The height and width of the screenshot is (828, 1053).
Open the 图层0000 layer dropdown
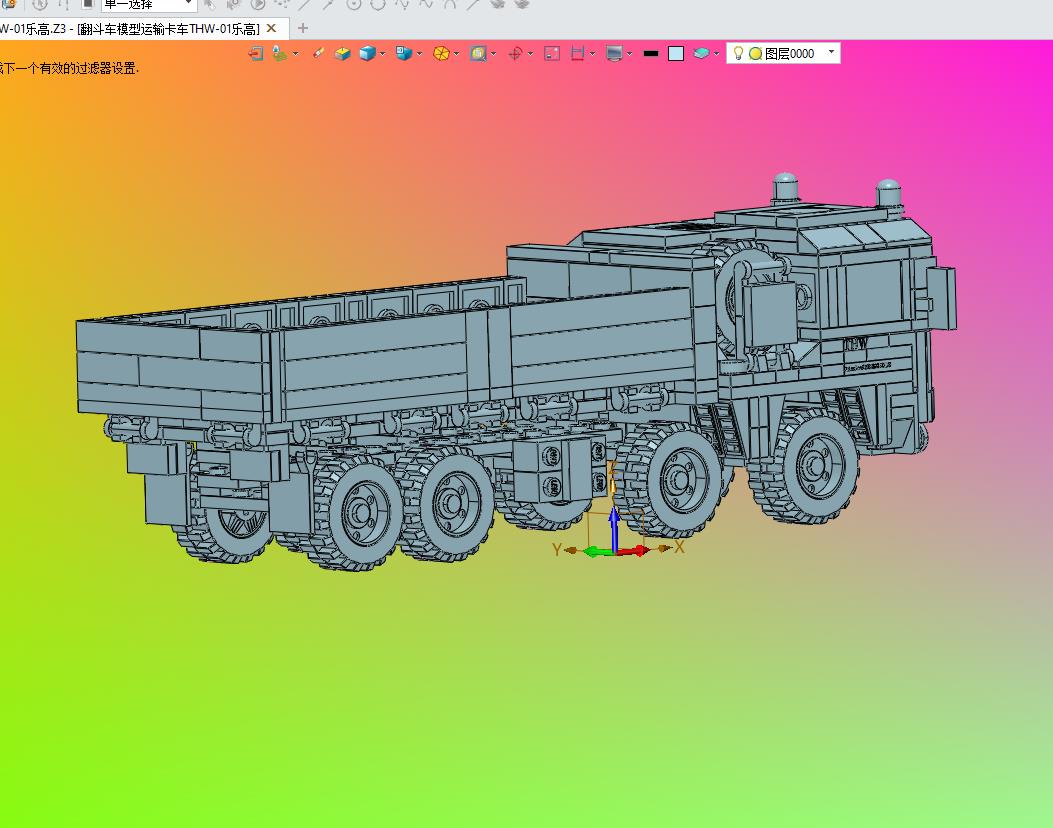[x=831, y=52]
